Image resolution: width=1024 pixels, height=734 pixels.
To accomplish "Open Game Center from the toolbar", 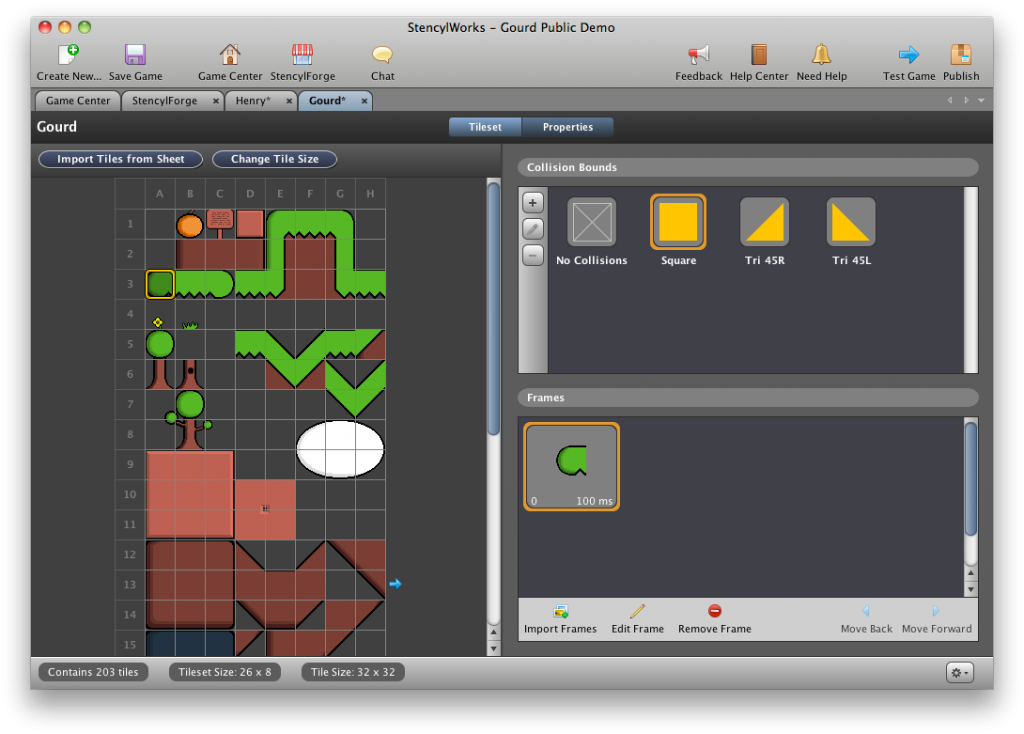I will click(230, 54).
